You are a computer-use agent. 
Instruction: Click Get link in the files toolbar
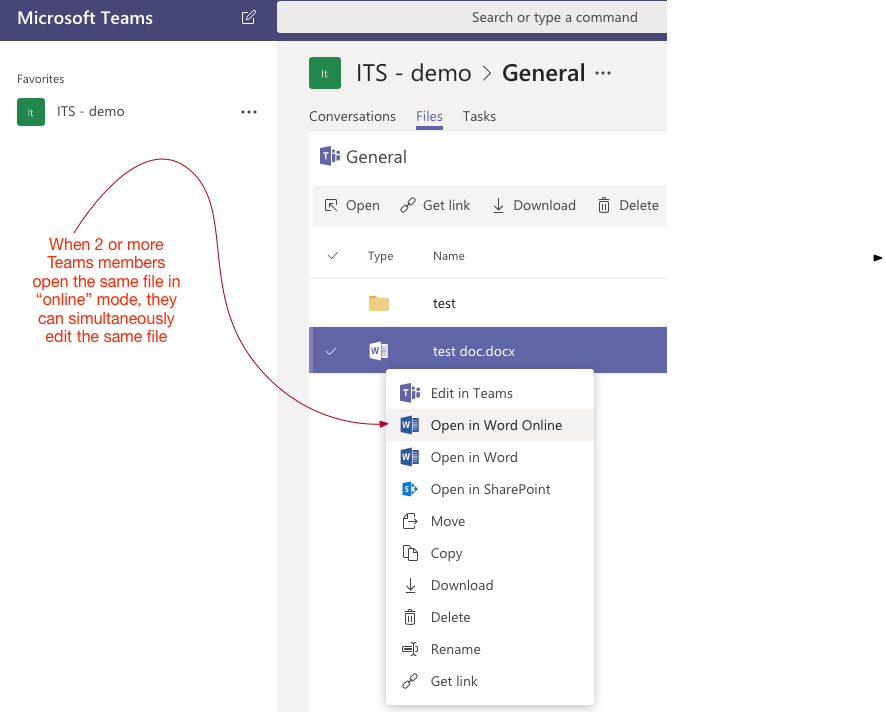[x=435, y=205]
